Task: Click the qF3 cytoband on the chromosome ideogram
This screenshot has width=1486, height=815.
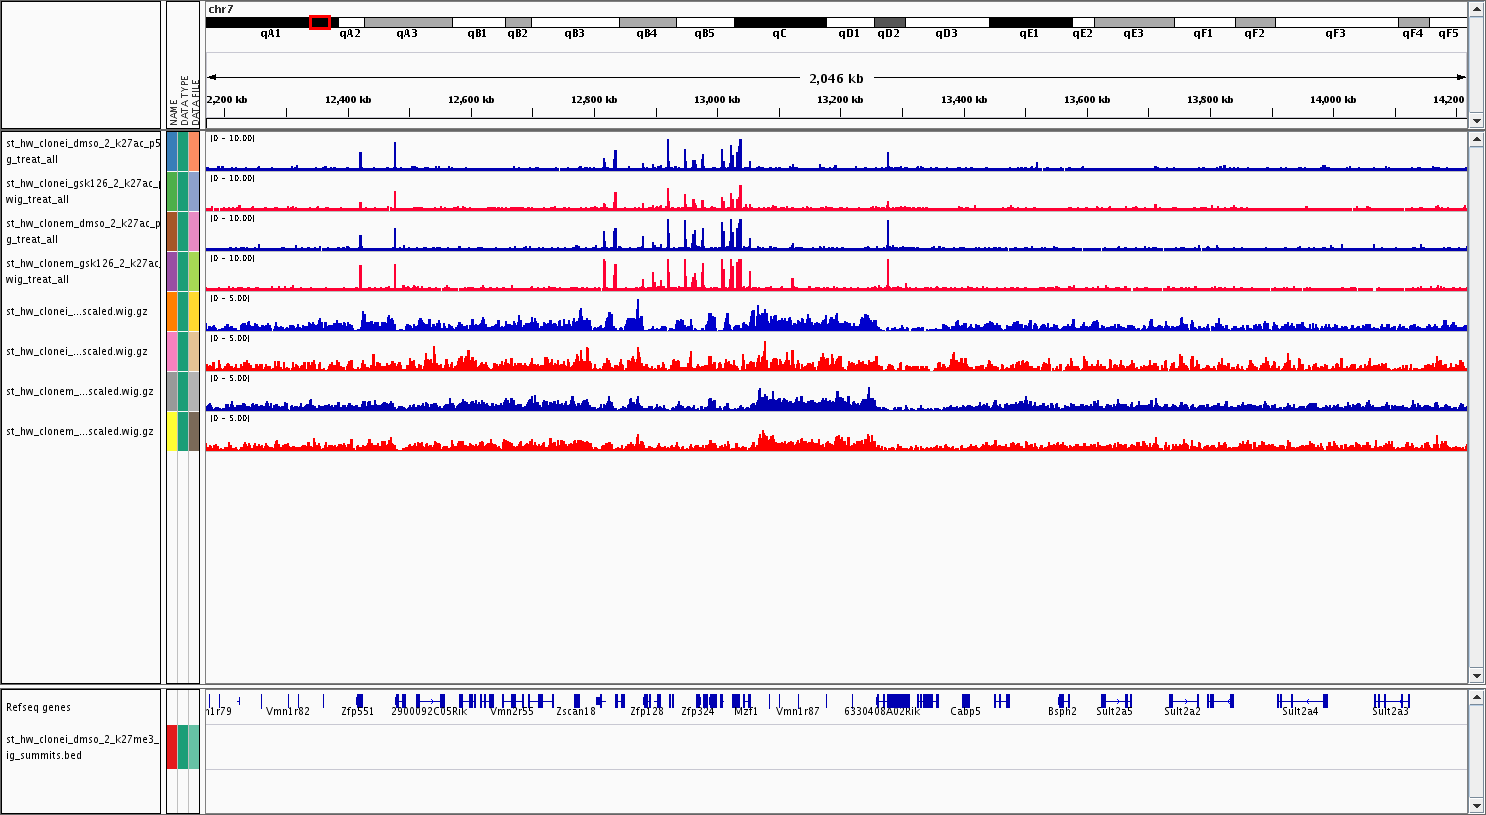Action: [x=1335, y=22]
